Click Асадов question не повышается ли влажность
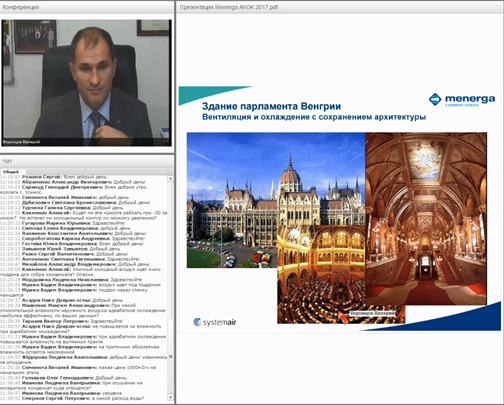 tap(81, 329)
